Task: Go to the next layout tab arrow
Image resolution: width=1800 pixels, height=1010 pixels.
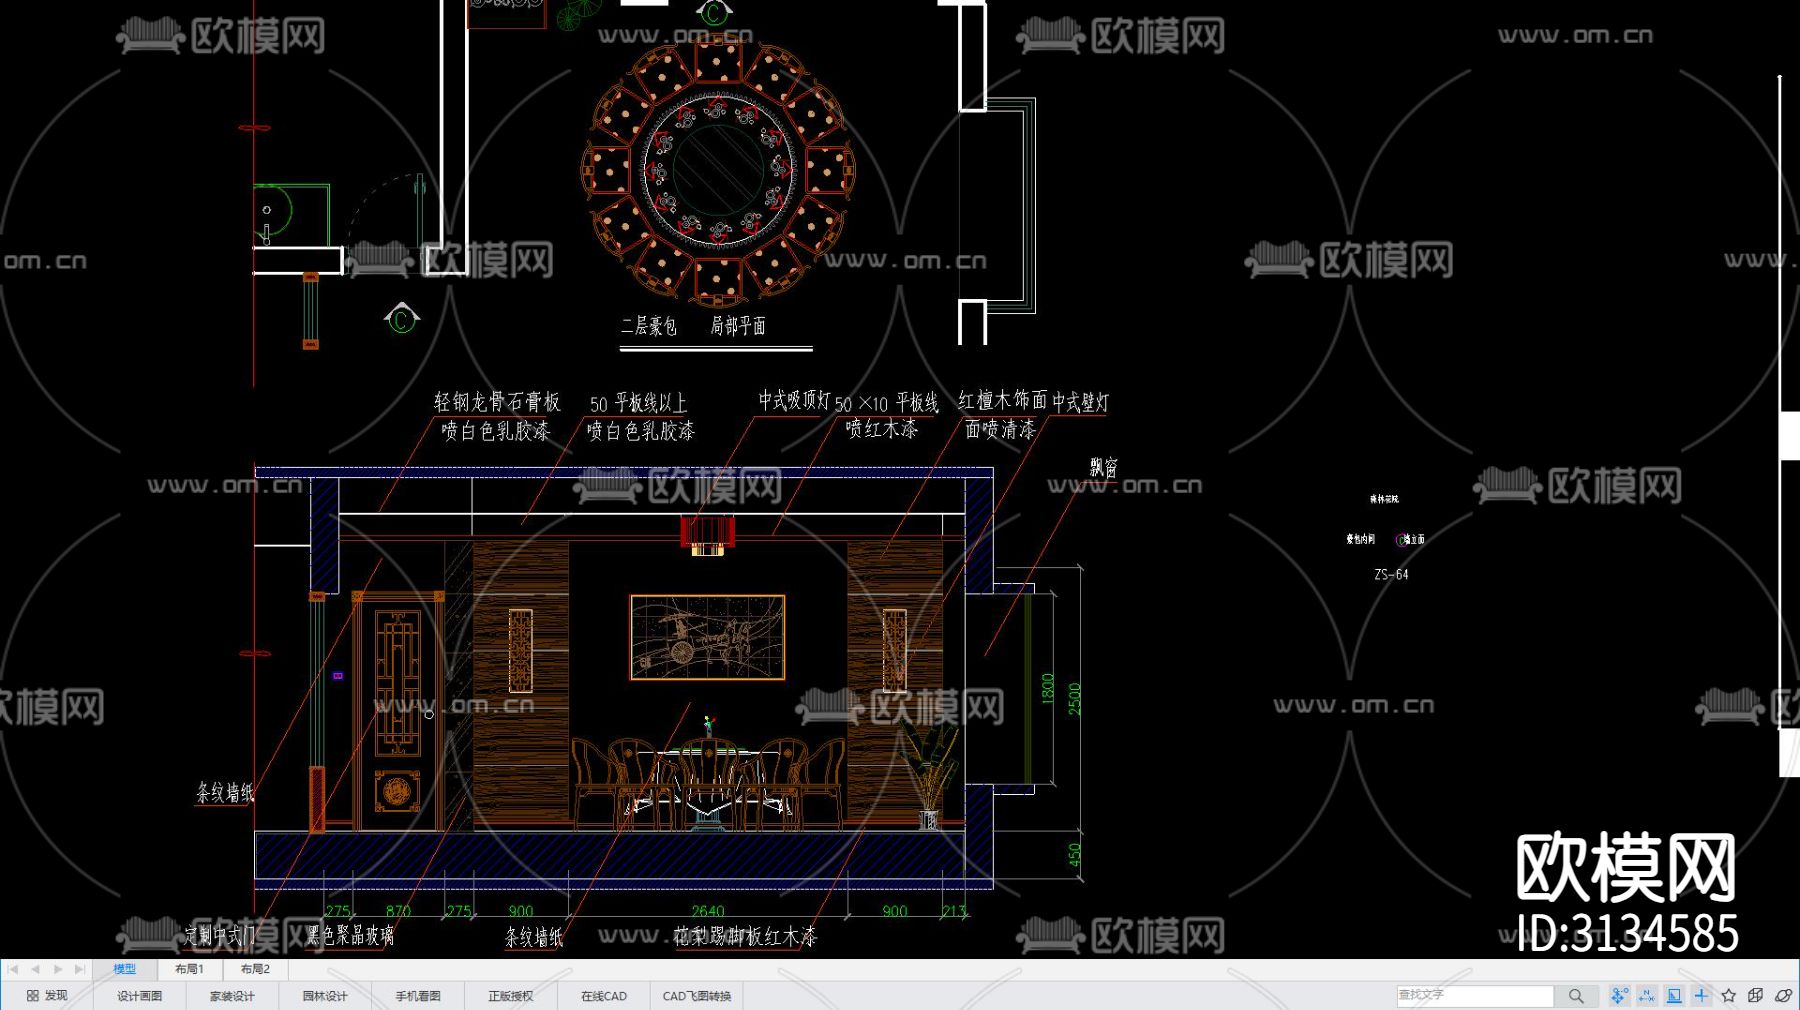Action: (x=58, y=969)
